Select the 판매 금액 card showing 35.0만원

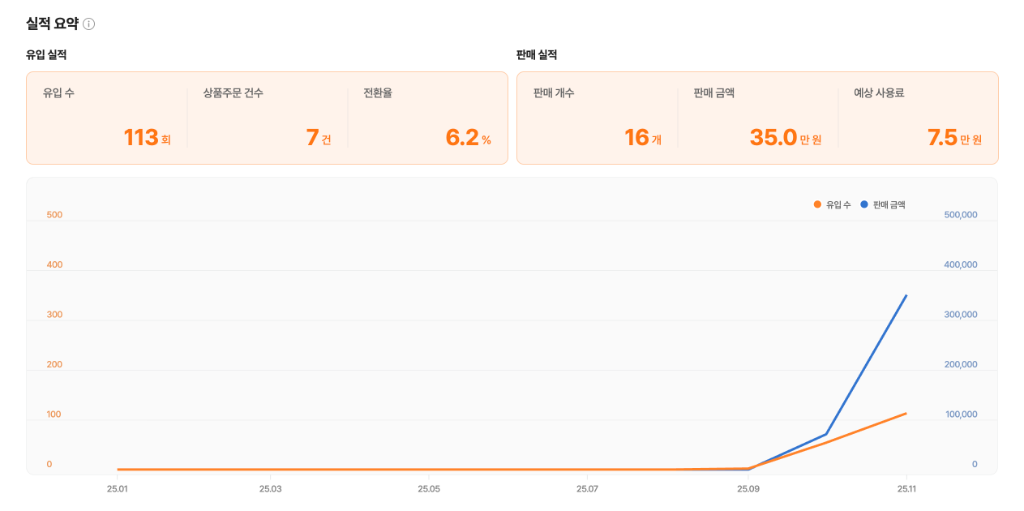[757, 117]
